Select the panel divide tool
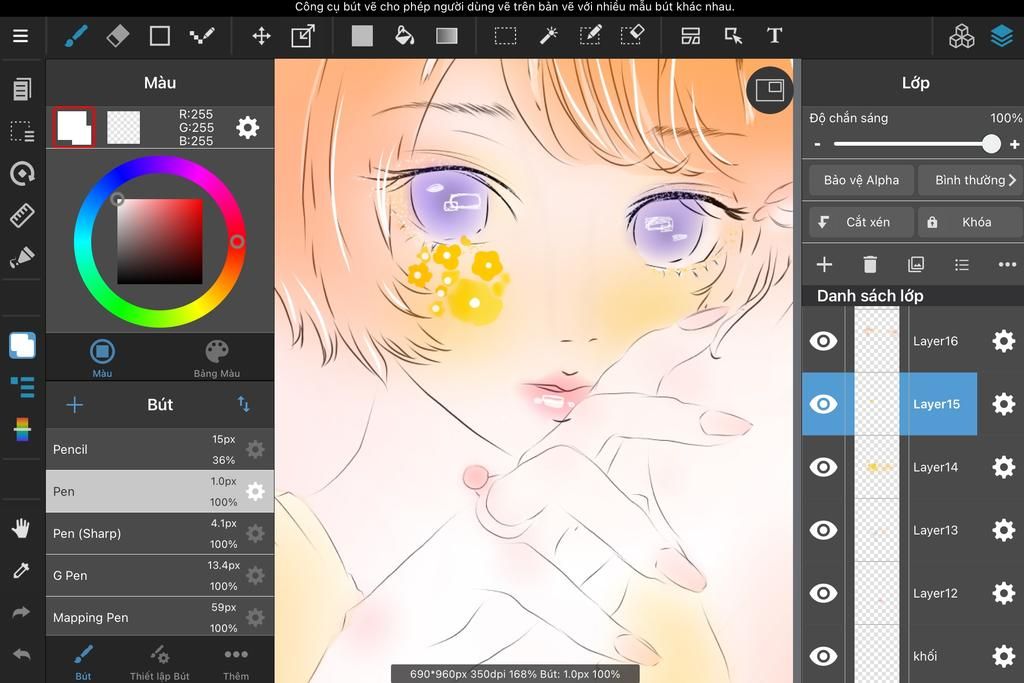1024x683 pixels. tap(690, 36)
